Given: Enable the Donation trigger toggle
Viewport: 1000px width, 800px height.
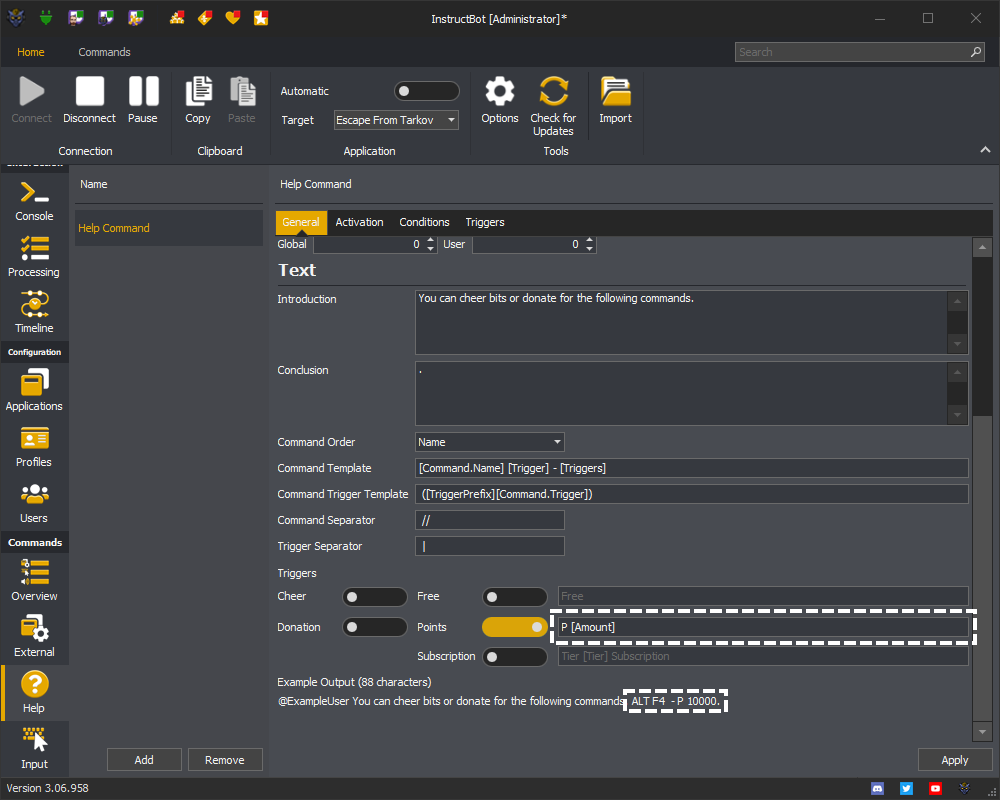Looking at the screenshot, I should coord(374,627).
